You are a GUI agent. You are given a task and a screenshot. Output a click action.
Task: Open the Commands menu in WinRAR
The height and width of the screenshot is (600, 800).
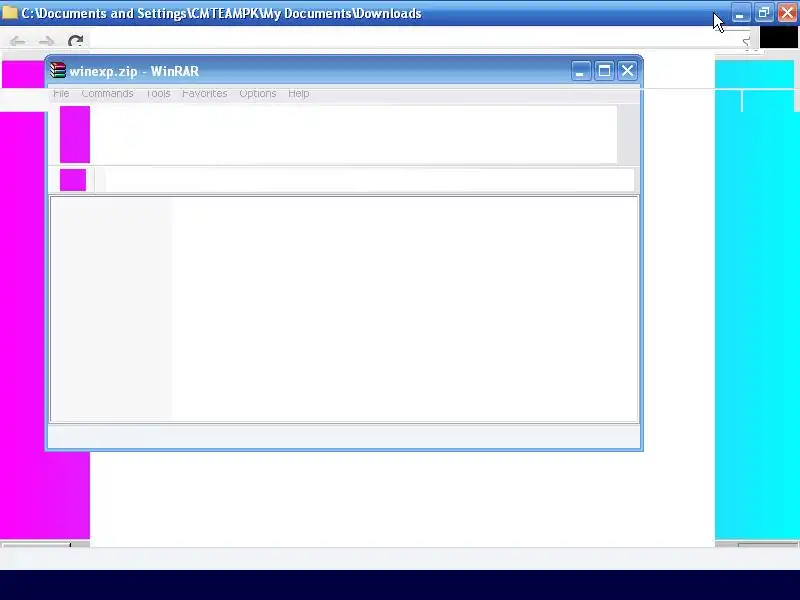click(107, 94)
